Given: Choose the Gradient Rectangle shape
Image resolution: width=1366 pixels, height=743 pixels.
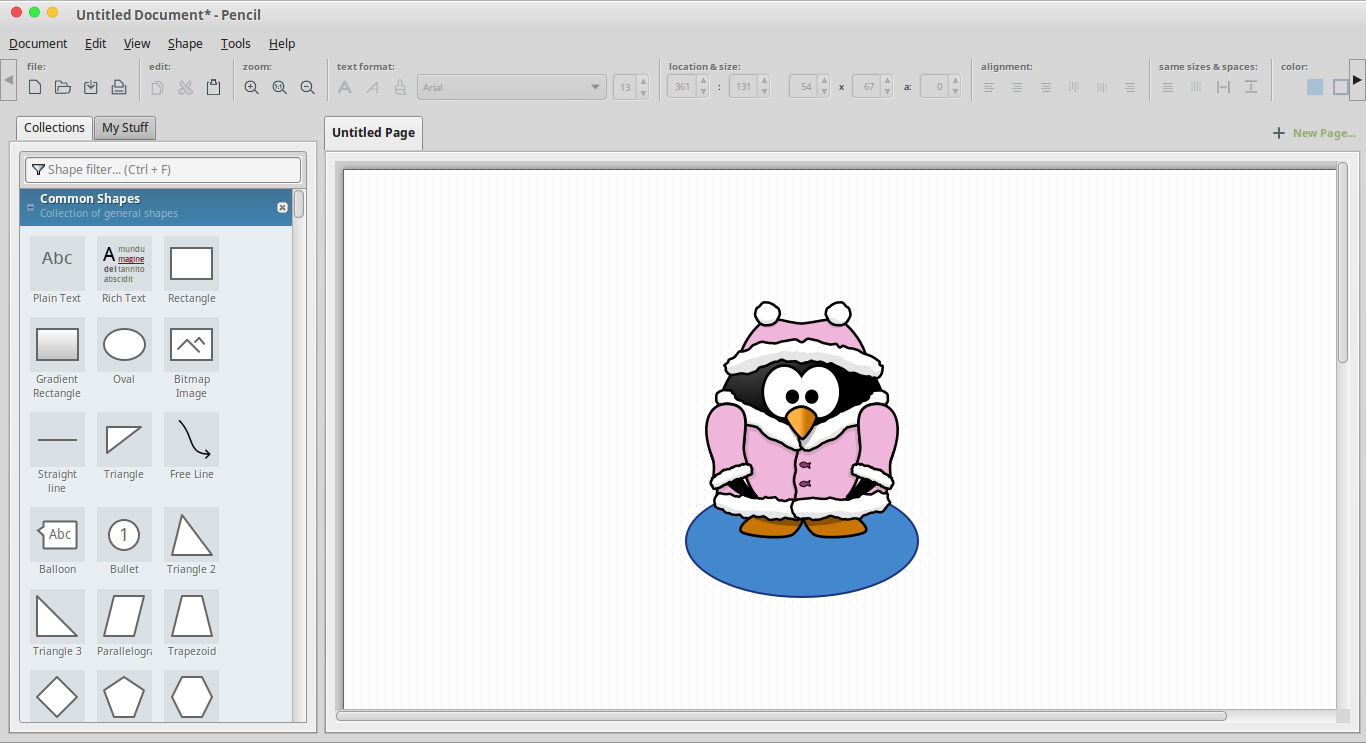Looking at the screenshot, I should [x=57, y=359].
